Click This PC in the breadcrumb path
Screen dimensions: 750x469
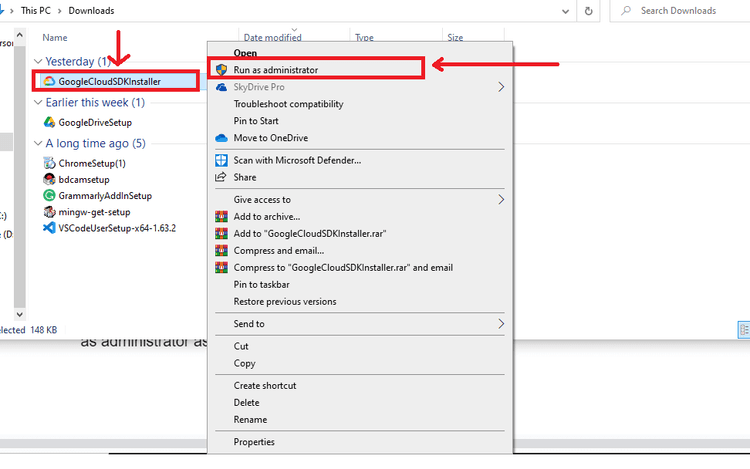click(x=37, y=11)
